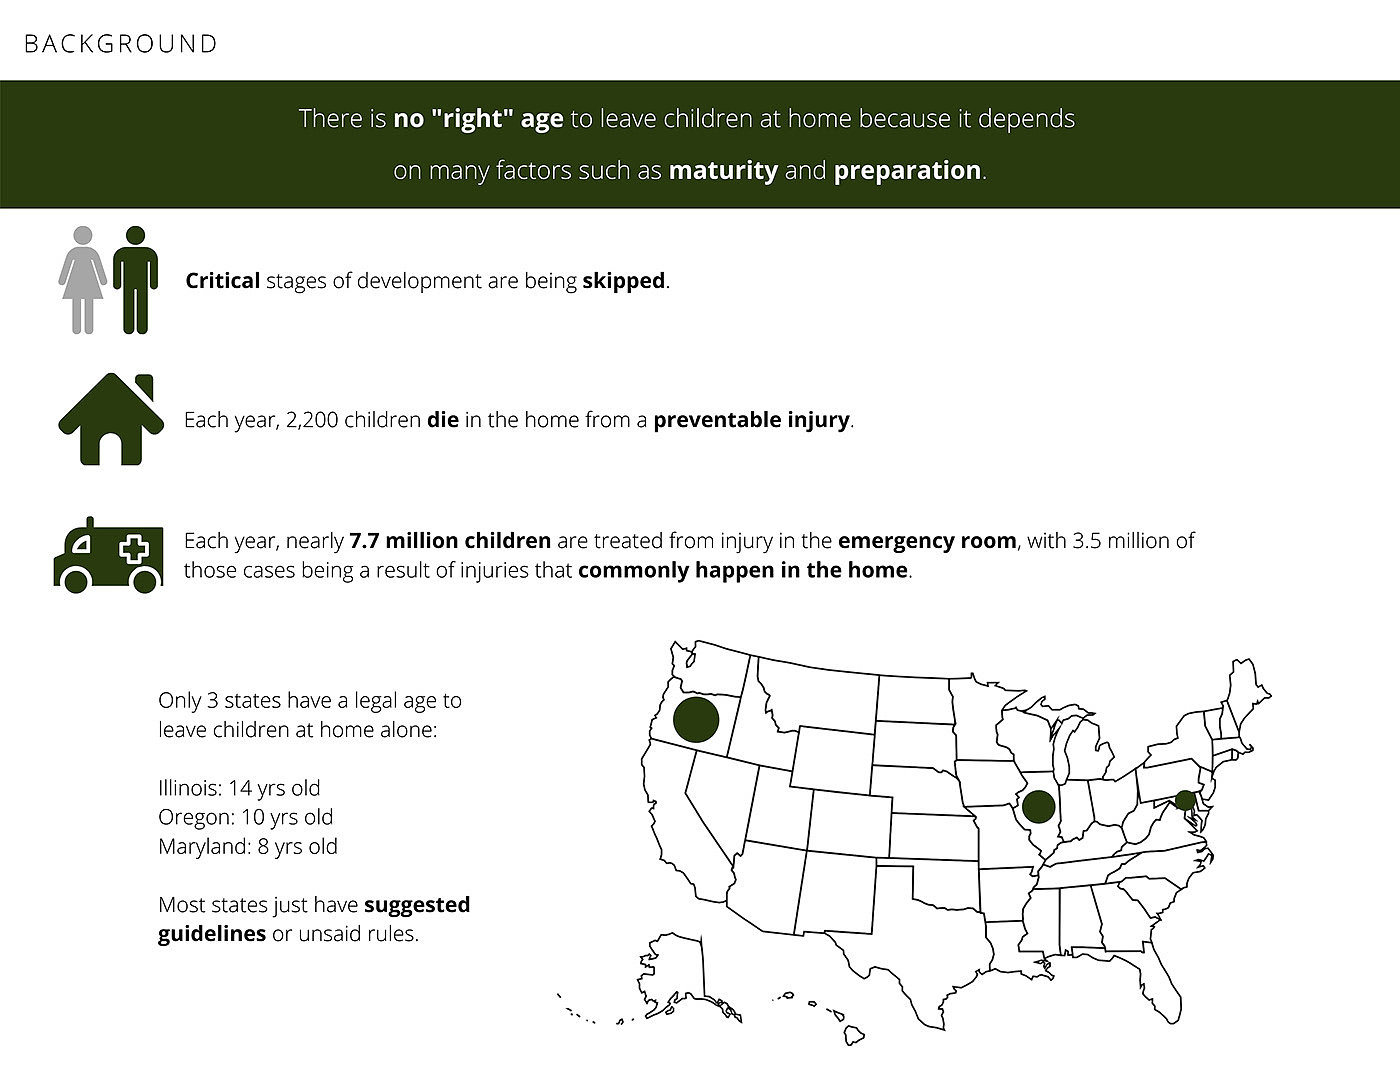Click the dark green male figure icon
The width and height of the screenshot is (1400, 1082).
135,280
